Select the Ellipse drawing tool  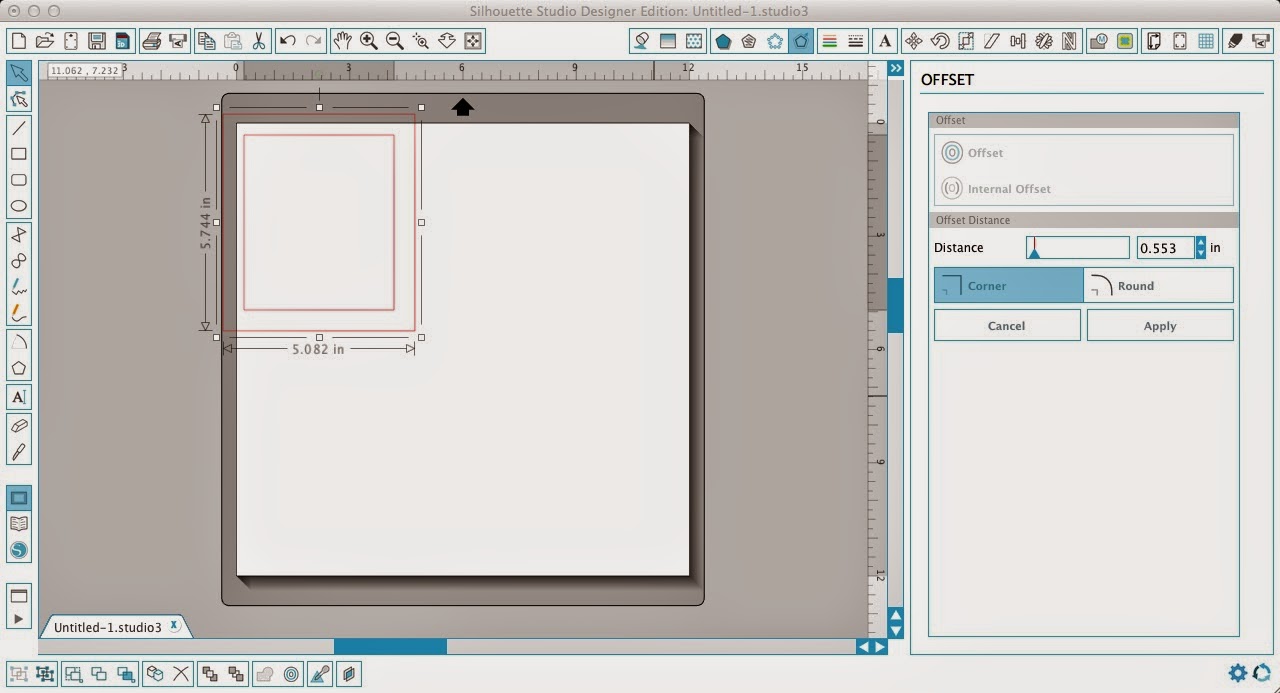pos(20,205)
